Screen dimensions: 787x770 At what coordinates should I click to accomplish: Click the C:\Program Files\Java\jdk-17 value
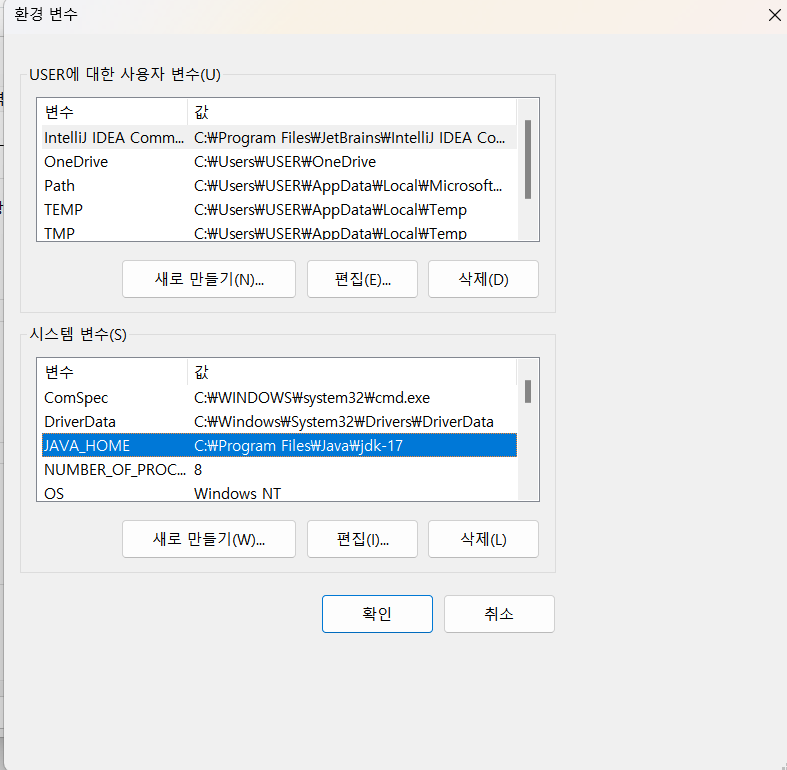coord(298,446)
